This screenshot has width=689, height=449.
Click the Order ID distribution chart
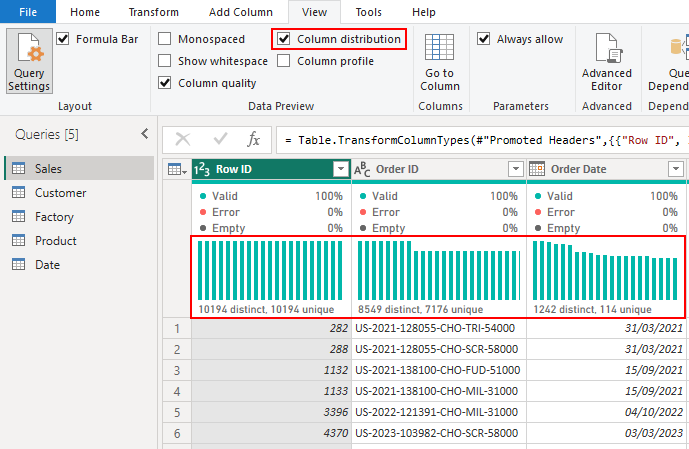[x=439, y=271]
